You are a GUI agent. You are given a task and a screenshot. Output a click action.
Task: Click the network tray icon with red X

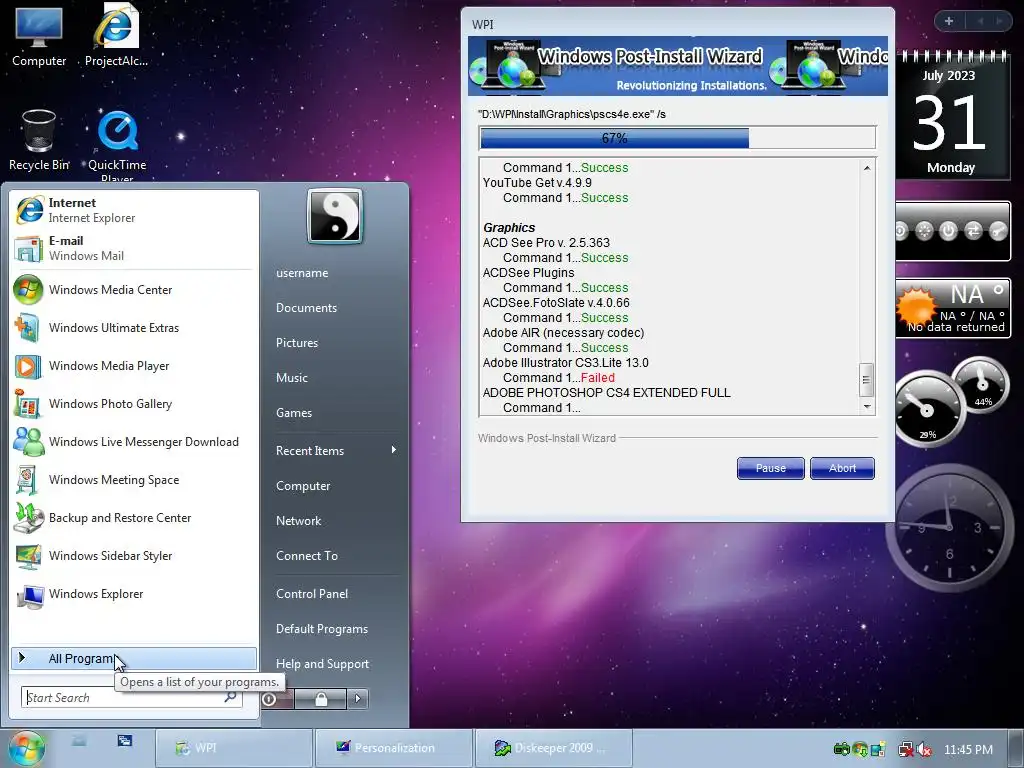[x=906, y=749]
